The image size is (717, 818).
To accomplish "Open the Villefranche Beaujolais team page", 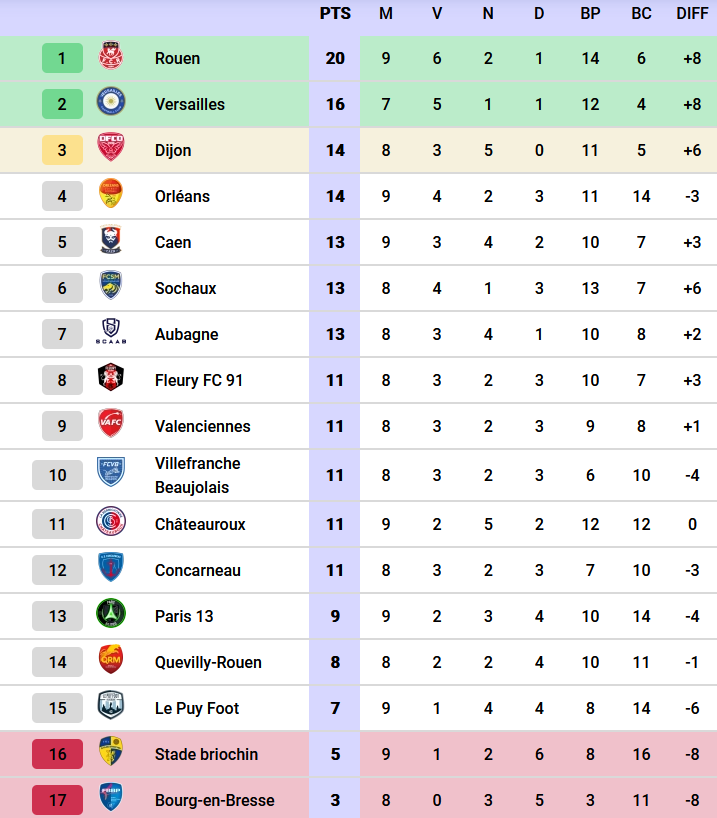I will (x=197, y=475).
